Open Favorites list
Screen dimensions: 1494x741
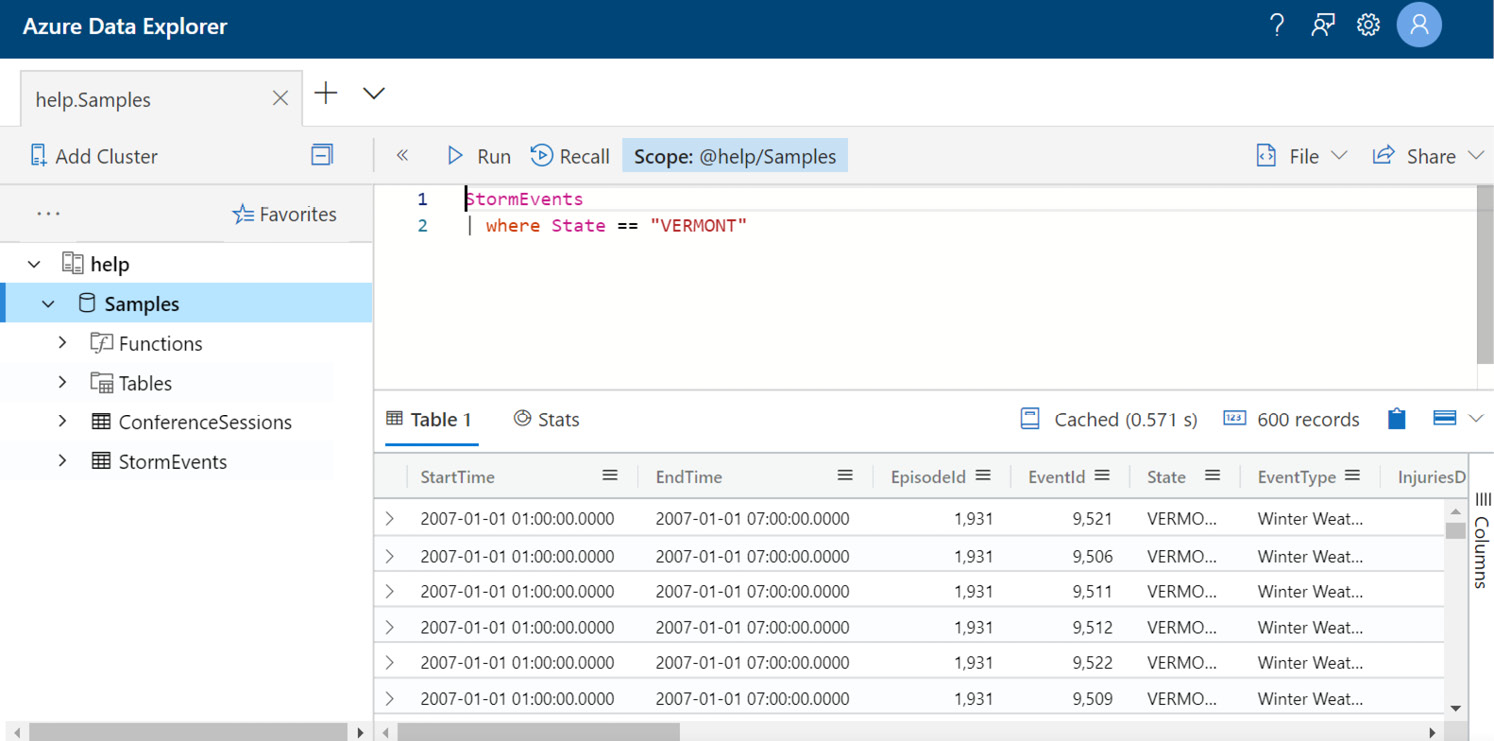point(285,214)
